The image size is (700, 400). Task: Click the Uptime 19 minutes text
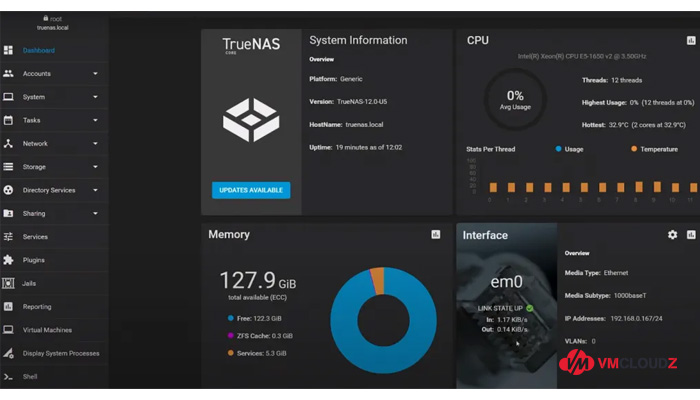(356, 147)
